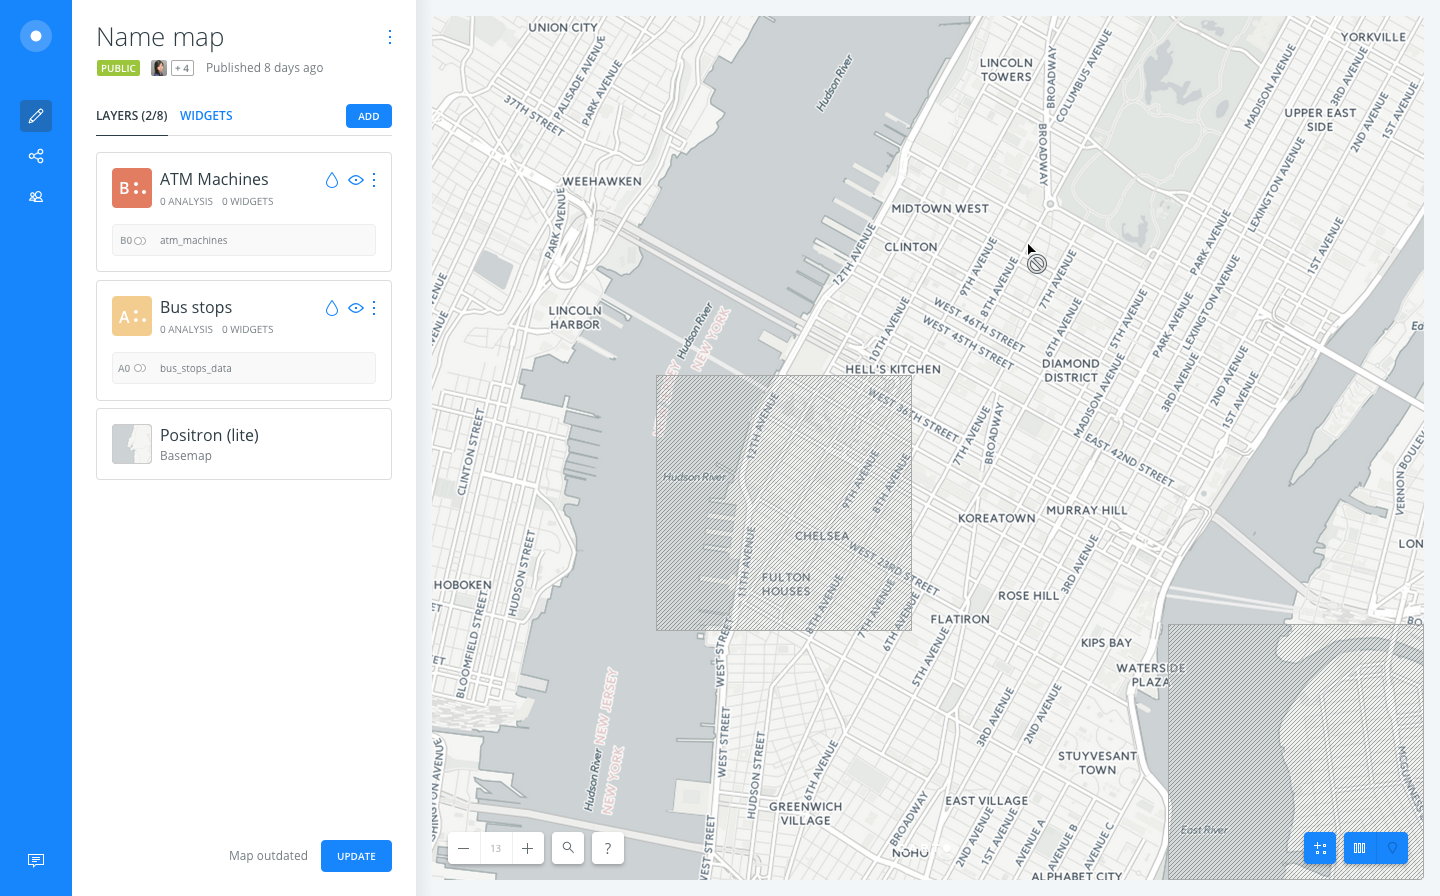Click the Map outdated label
Image resolution: width=1440 pixels, height=896 pixels.
(x=268, y=856)
